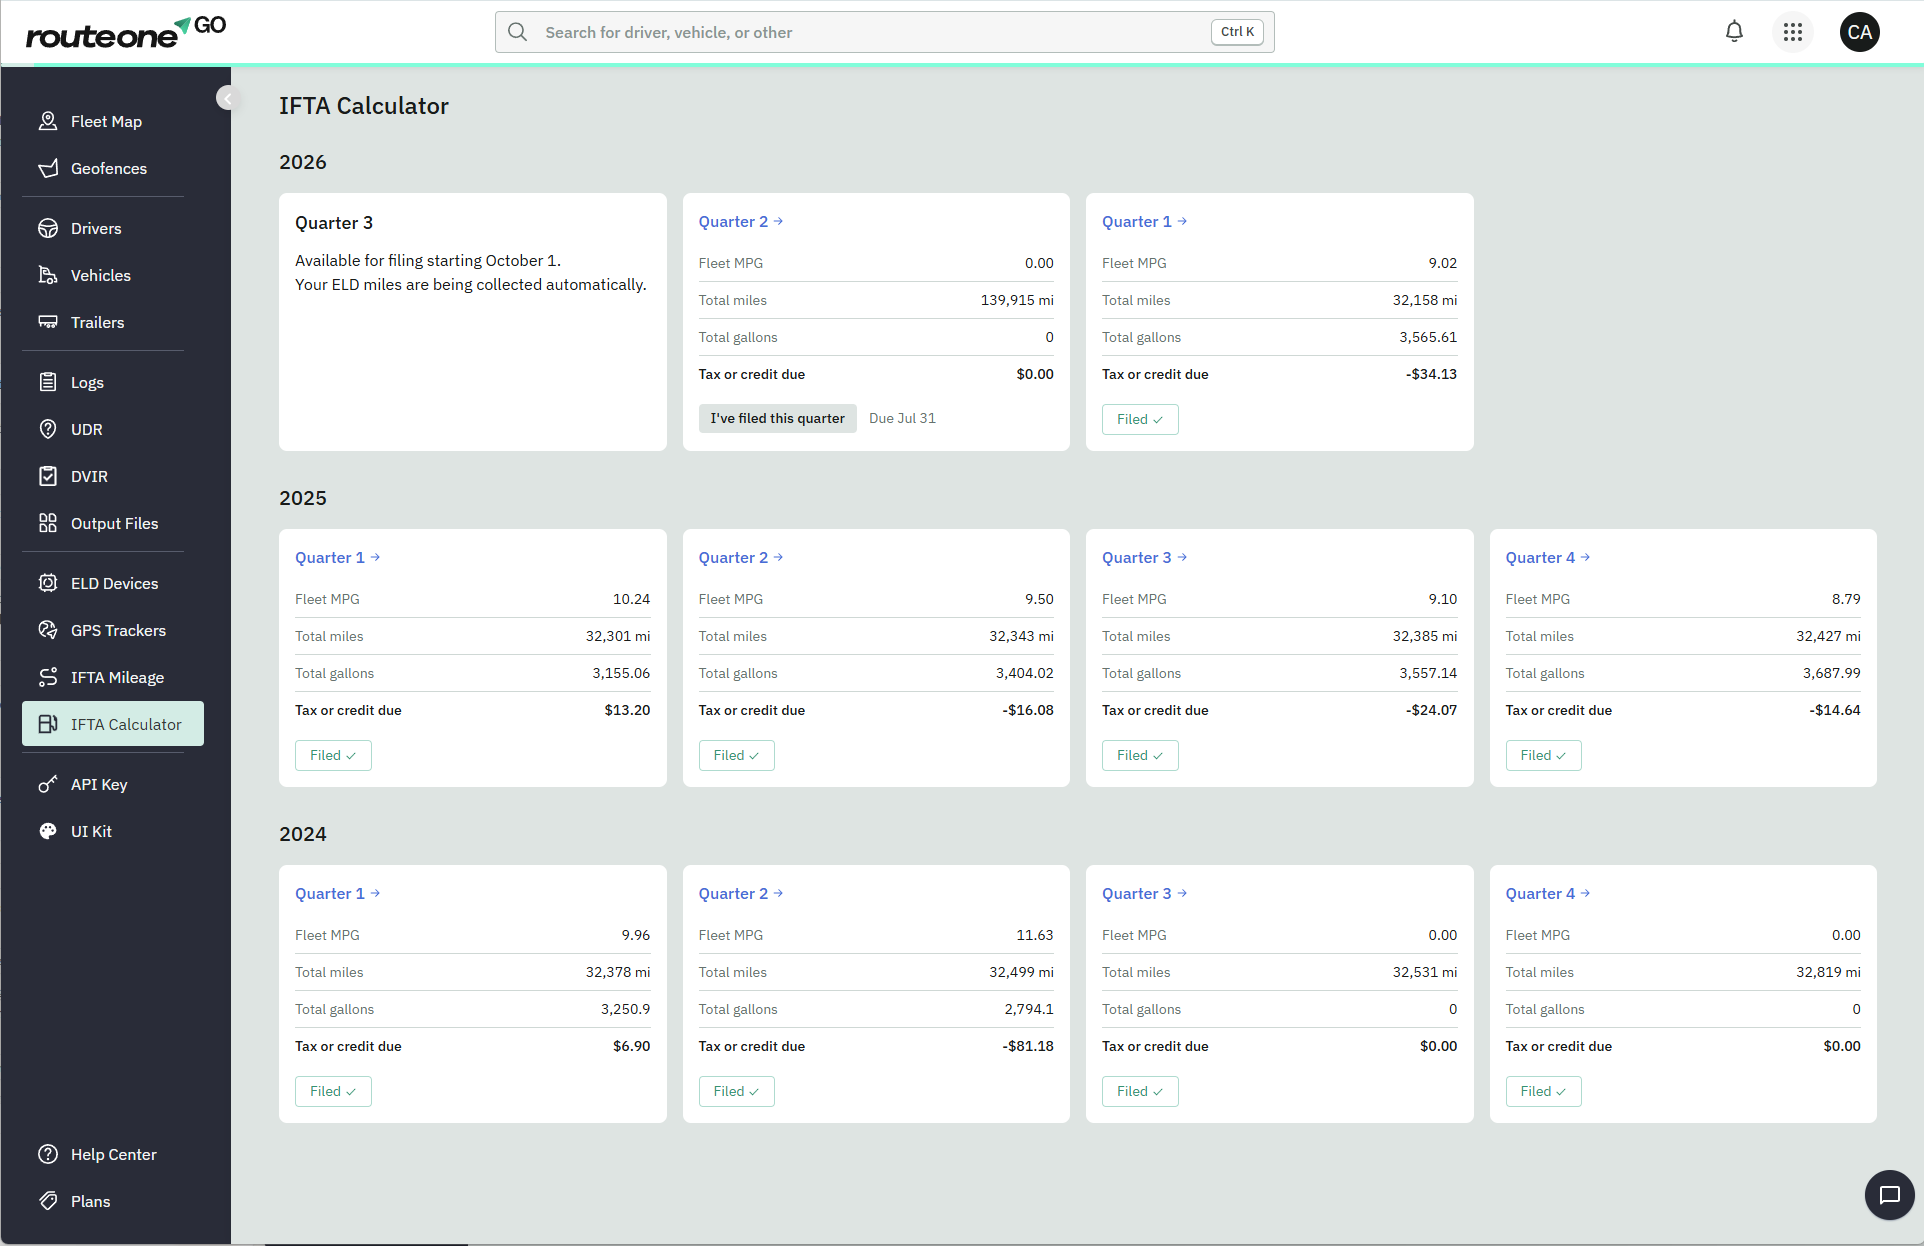
Task: Select the IFTA Calculator fuel pump icon
Action: click(x=48, y=724)
